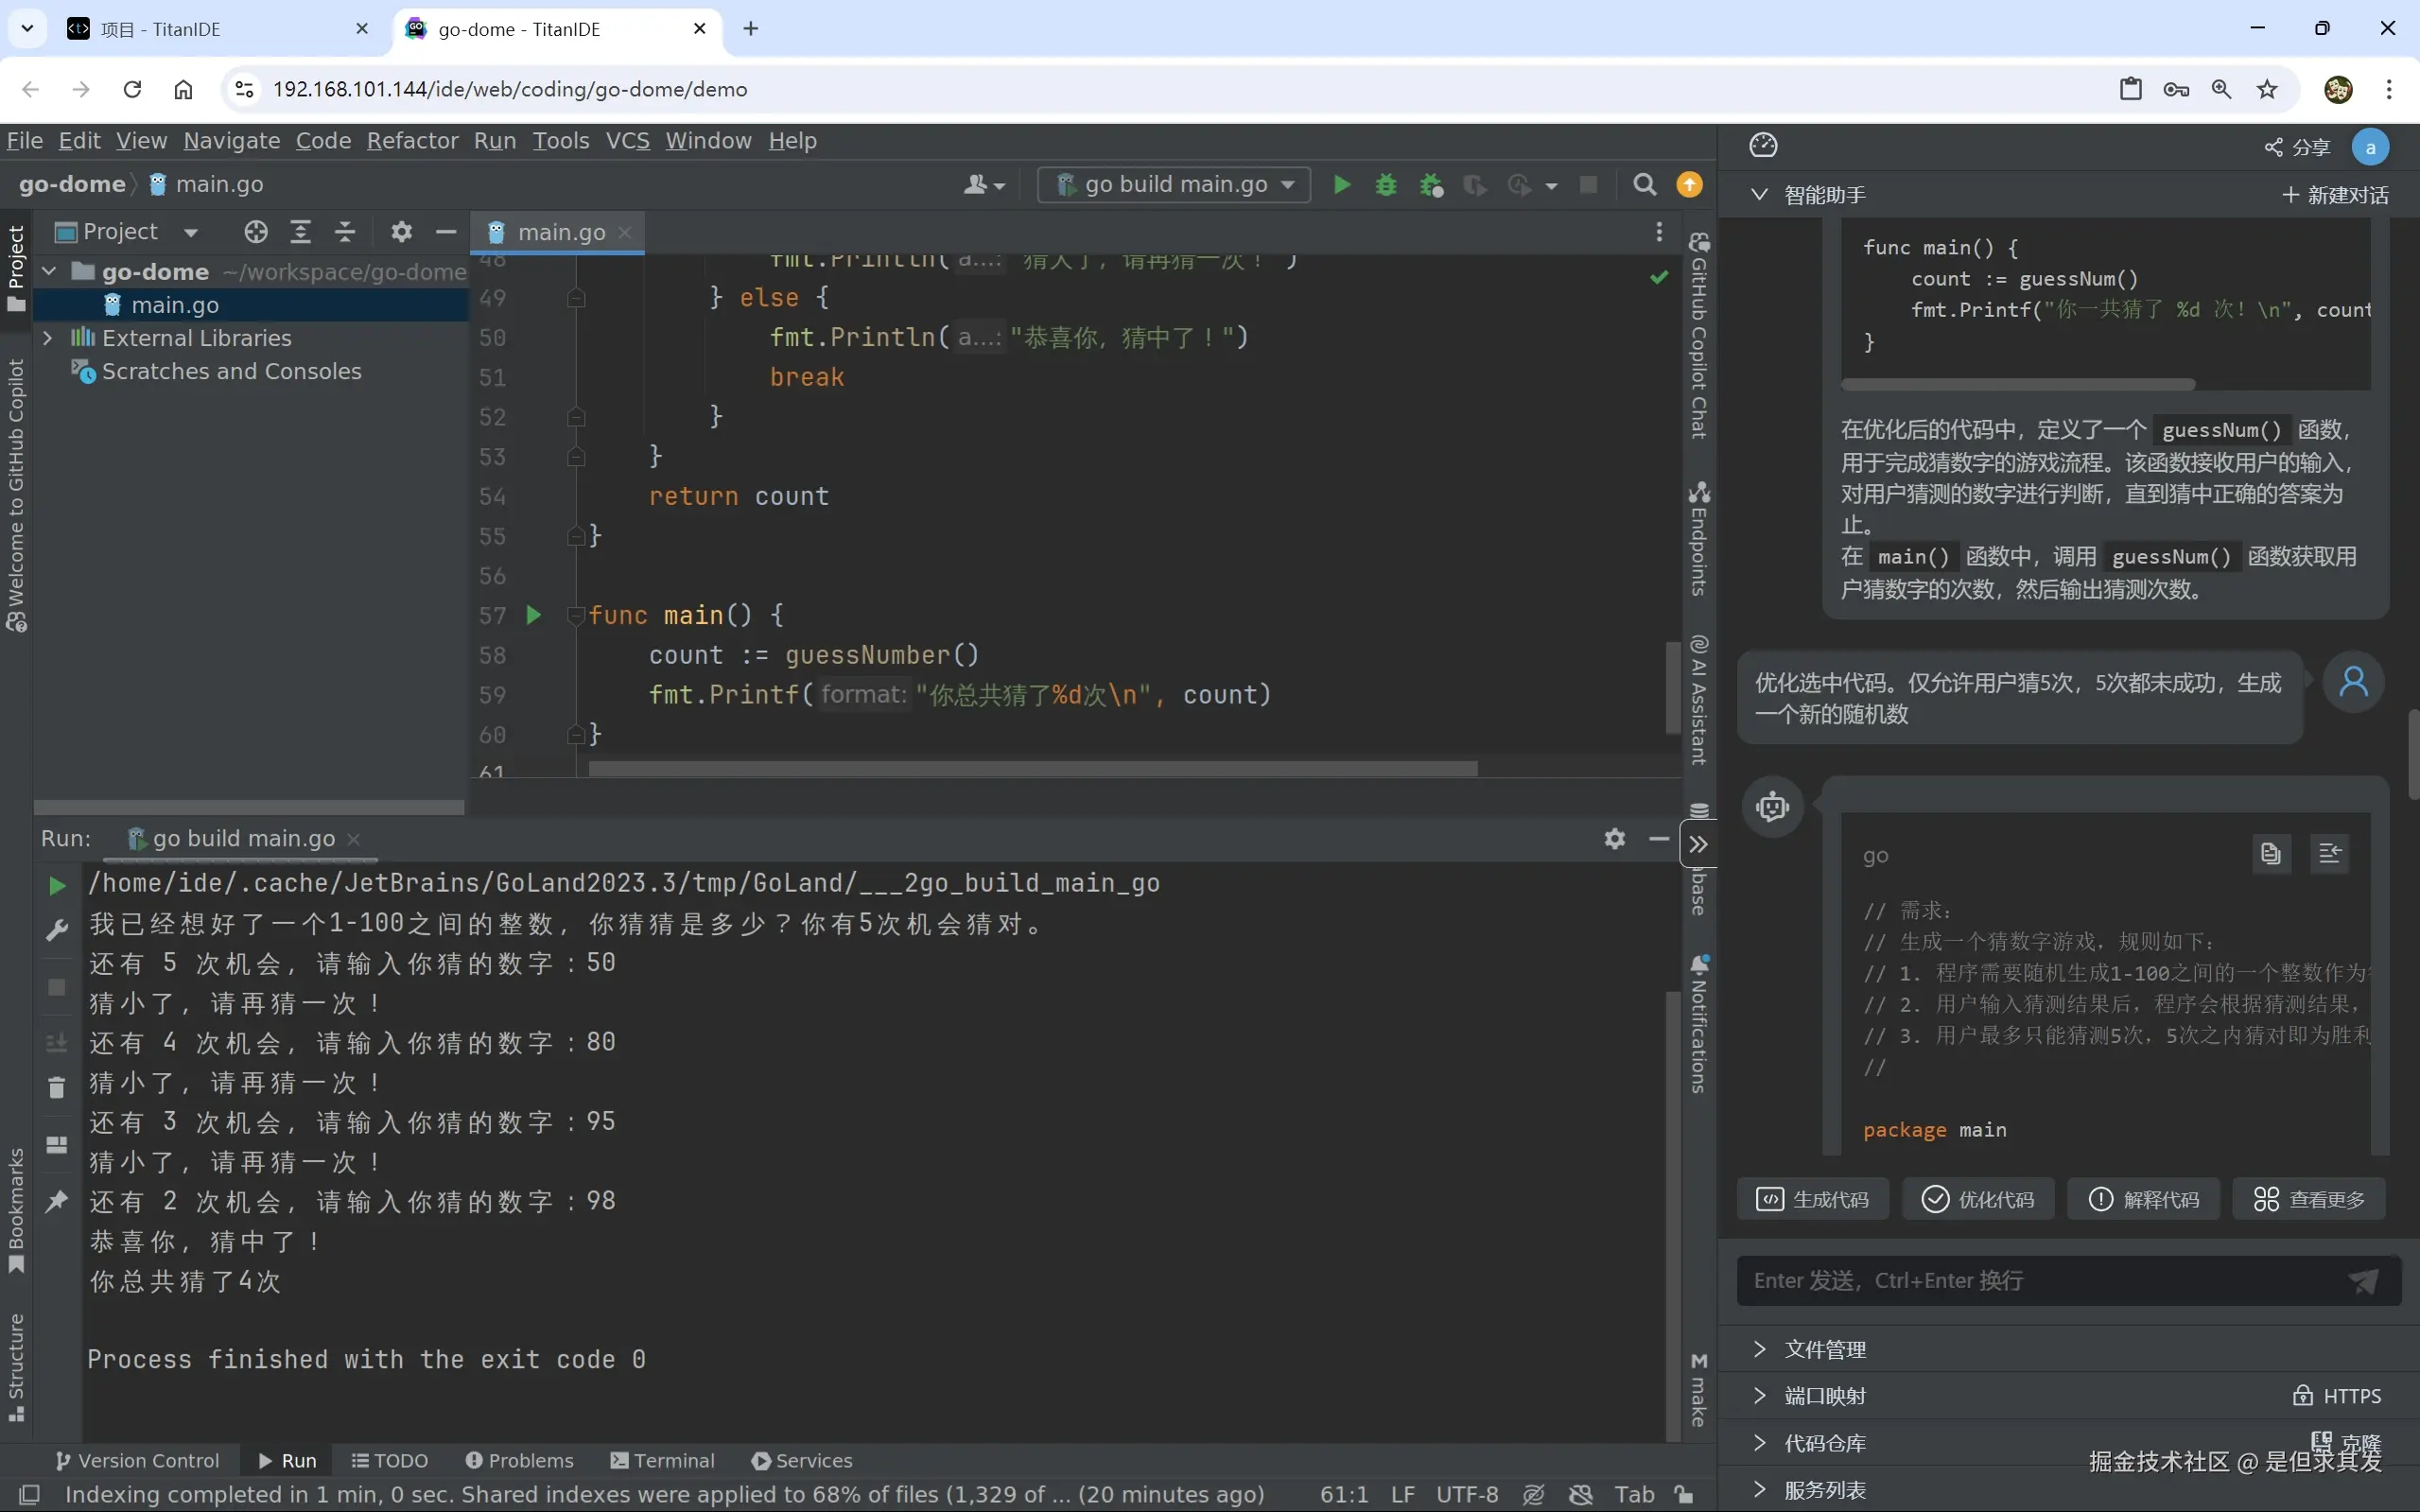Toggle the read-only lock icon in status bar

[1685, 1495]
